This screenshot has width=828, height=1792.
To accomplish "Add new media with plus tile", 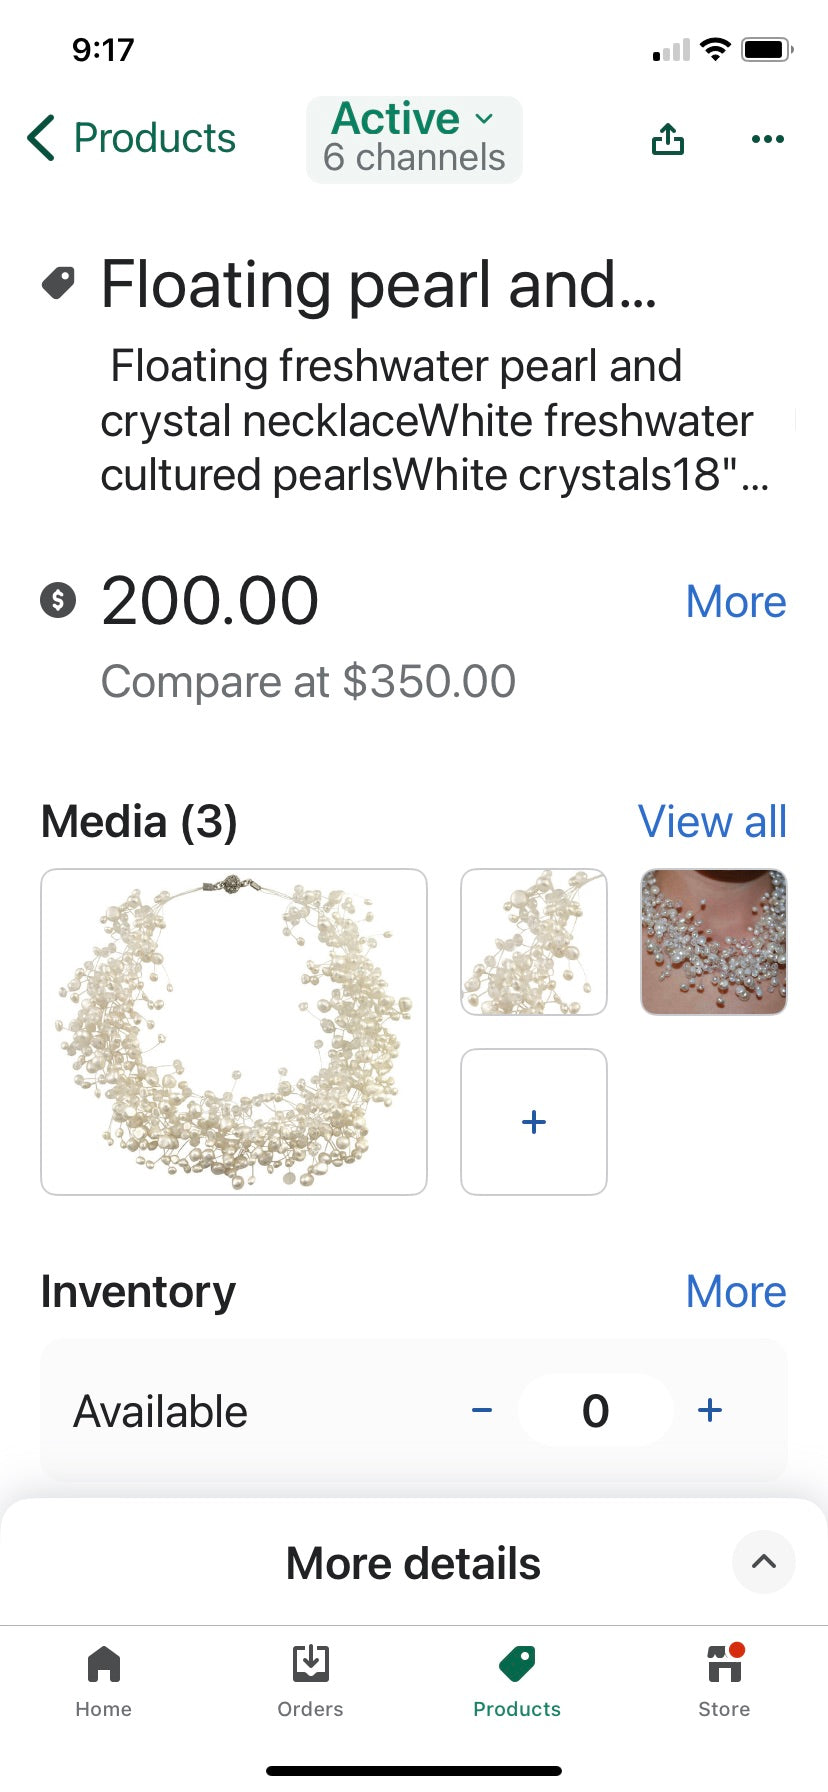I will pyautogui.click(x=534, y=1122).
